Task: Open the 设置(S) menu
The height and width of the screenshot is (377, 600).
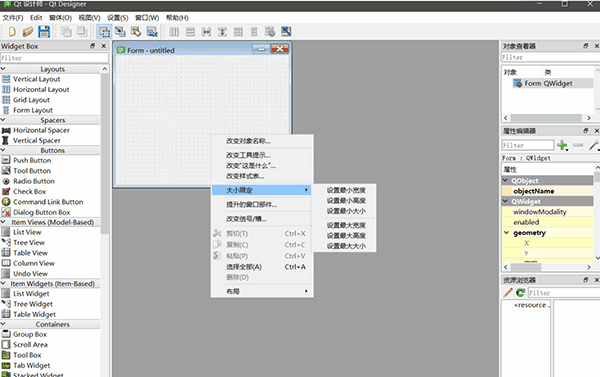Action: point(117,18)
